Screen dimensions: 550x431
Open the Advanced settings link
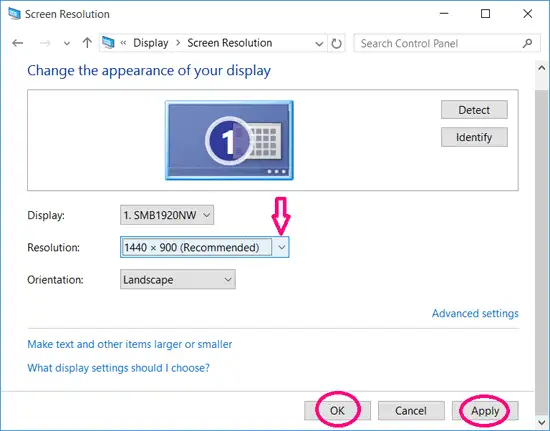475,313
